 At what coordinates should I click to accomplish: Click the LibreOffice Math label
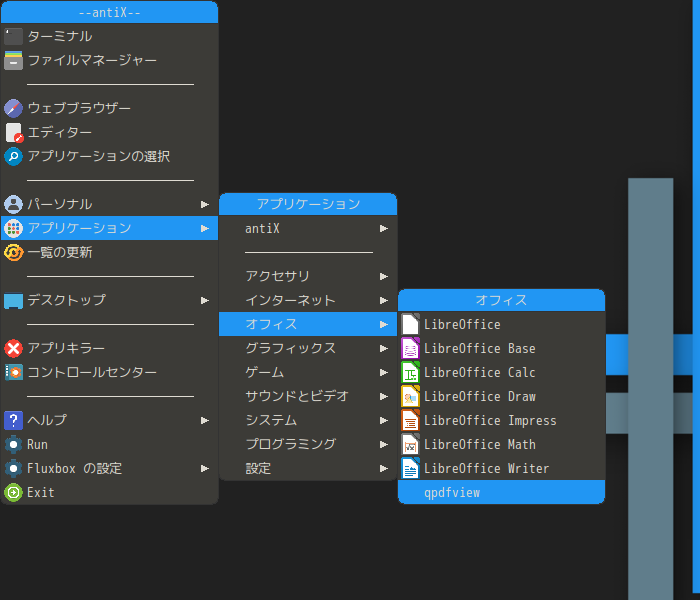point(479,444)
